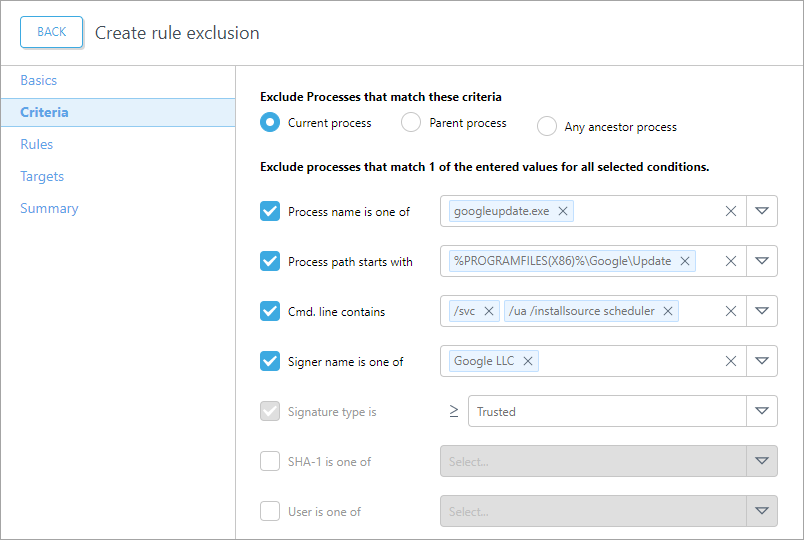Remove the %PROGRAMFILES(X86)% path tag
This screenshot has height=540, width=804.
coord(685,261)
